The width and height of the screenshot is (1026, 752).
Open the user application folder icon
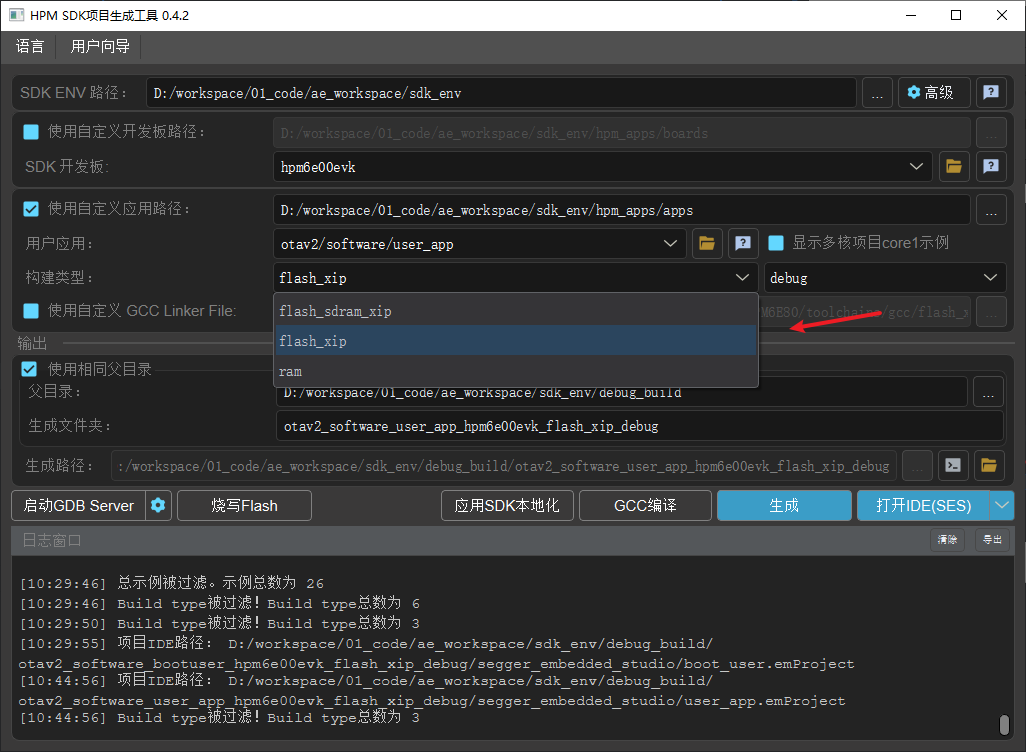[x=707, y=243]
